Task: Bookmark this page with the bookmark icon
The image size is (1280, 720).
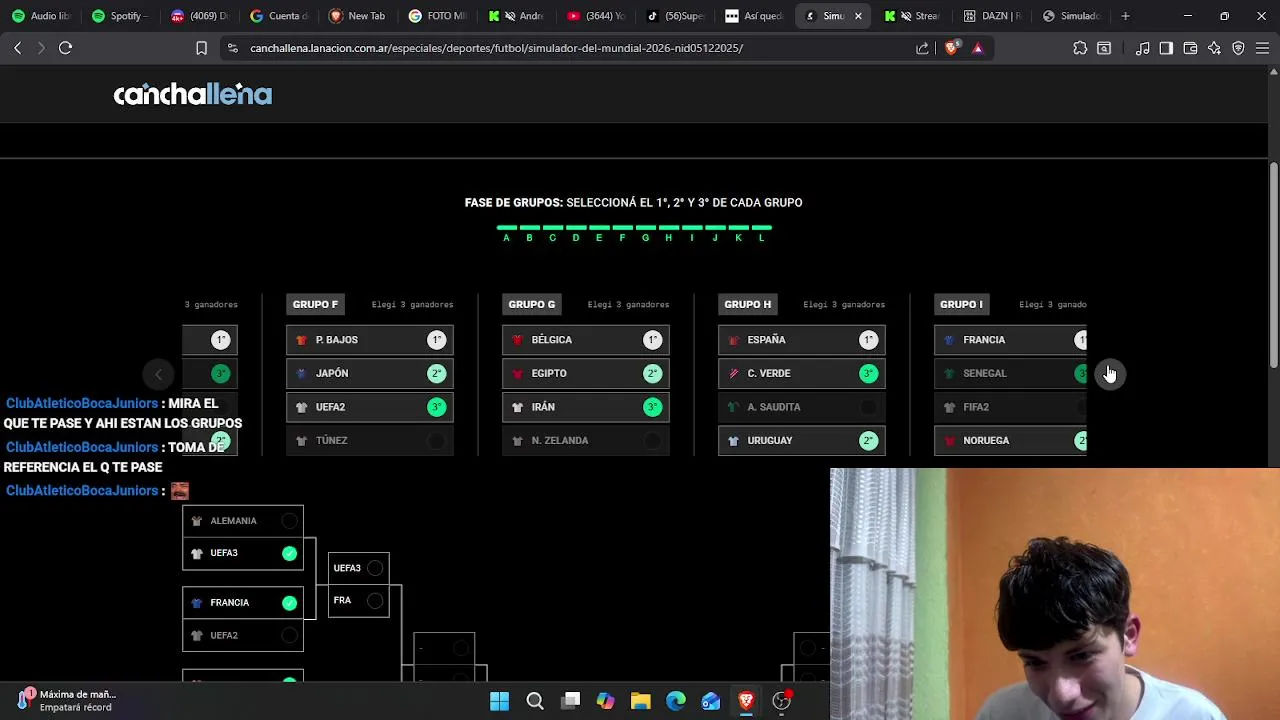Action: tap(201, 48)
